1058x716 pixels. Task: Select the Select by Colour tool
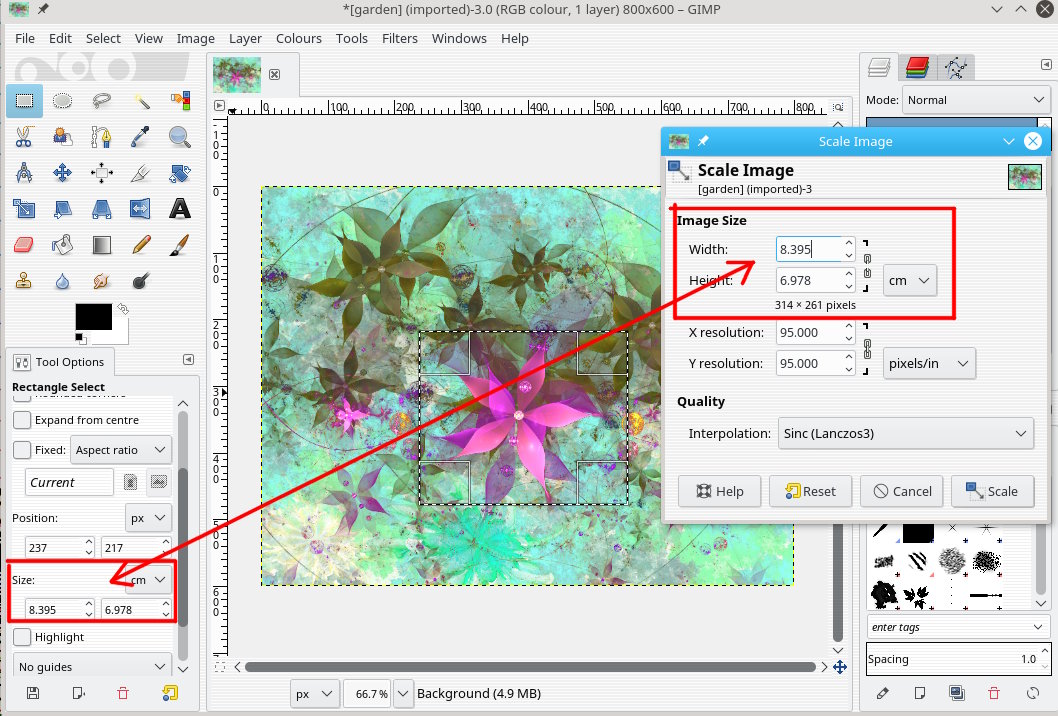[179, 101]
